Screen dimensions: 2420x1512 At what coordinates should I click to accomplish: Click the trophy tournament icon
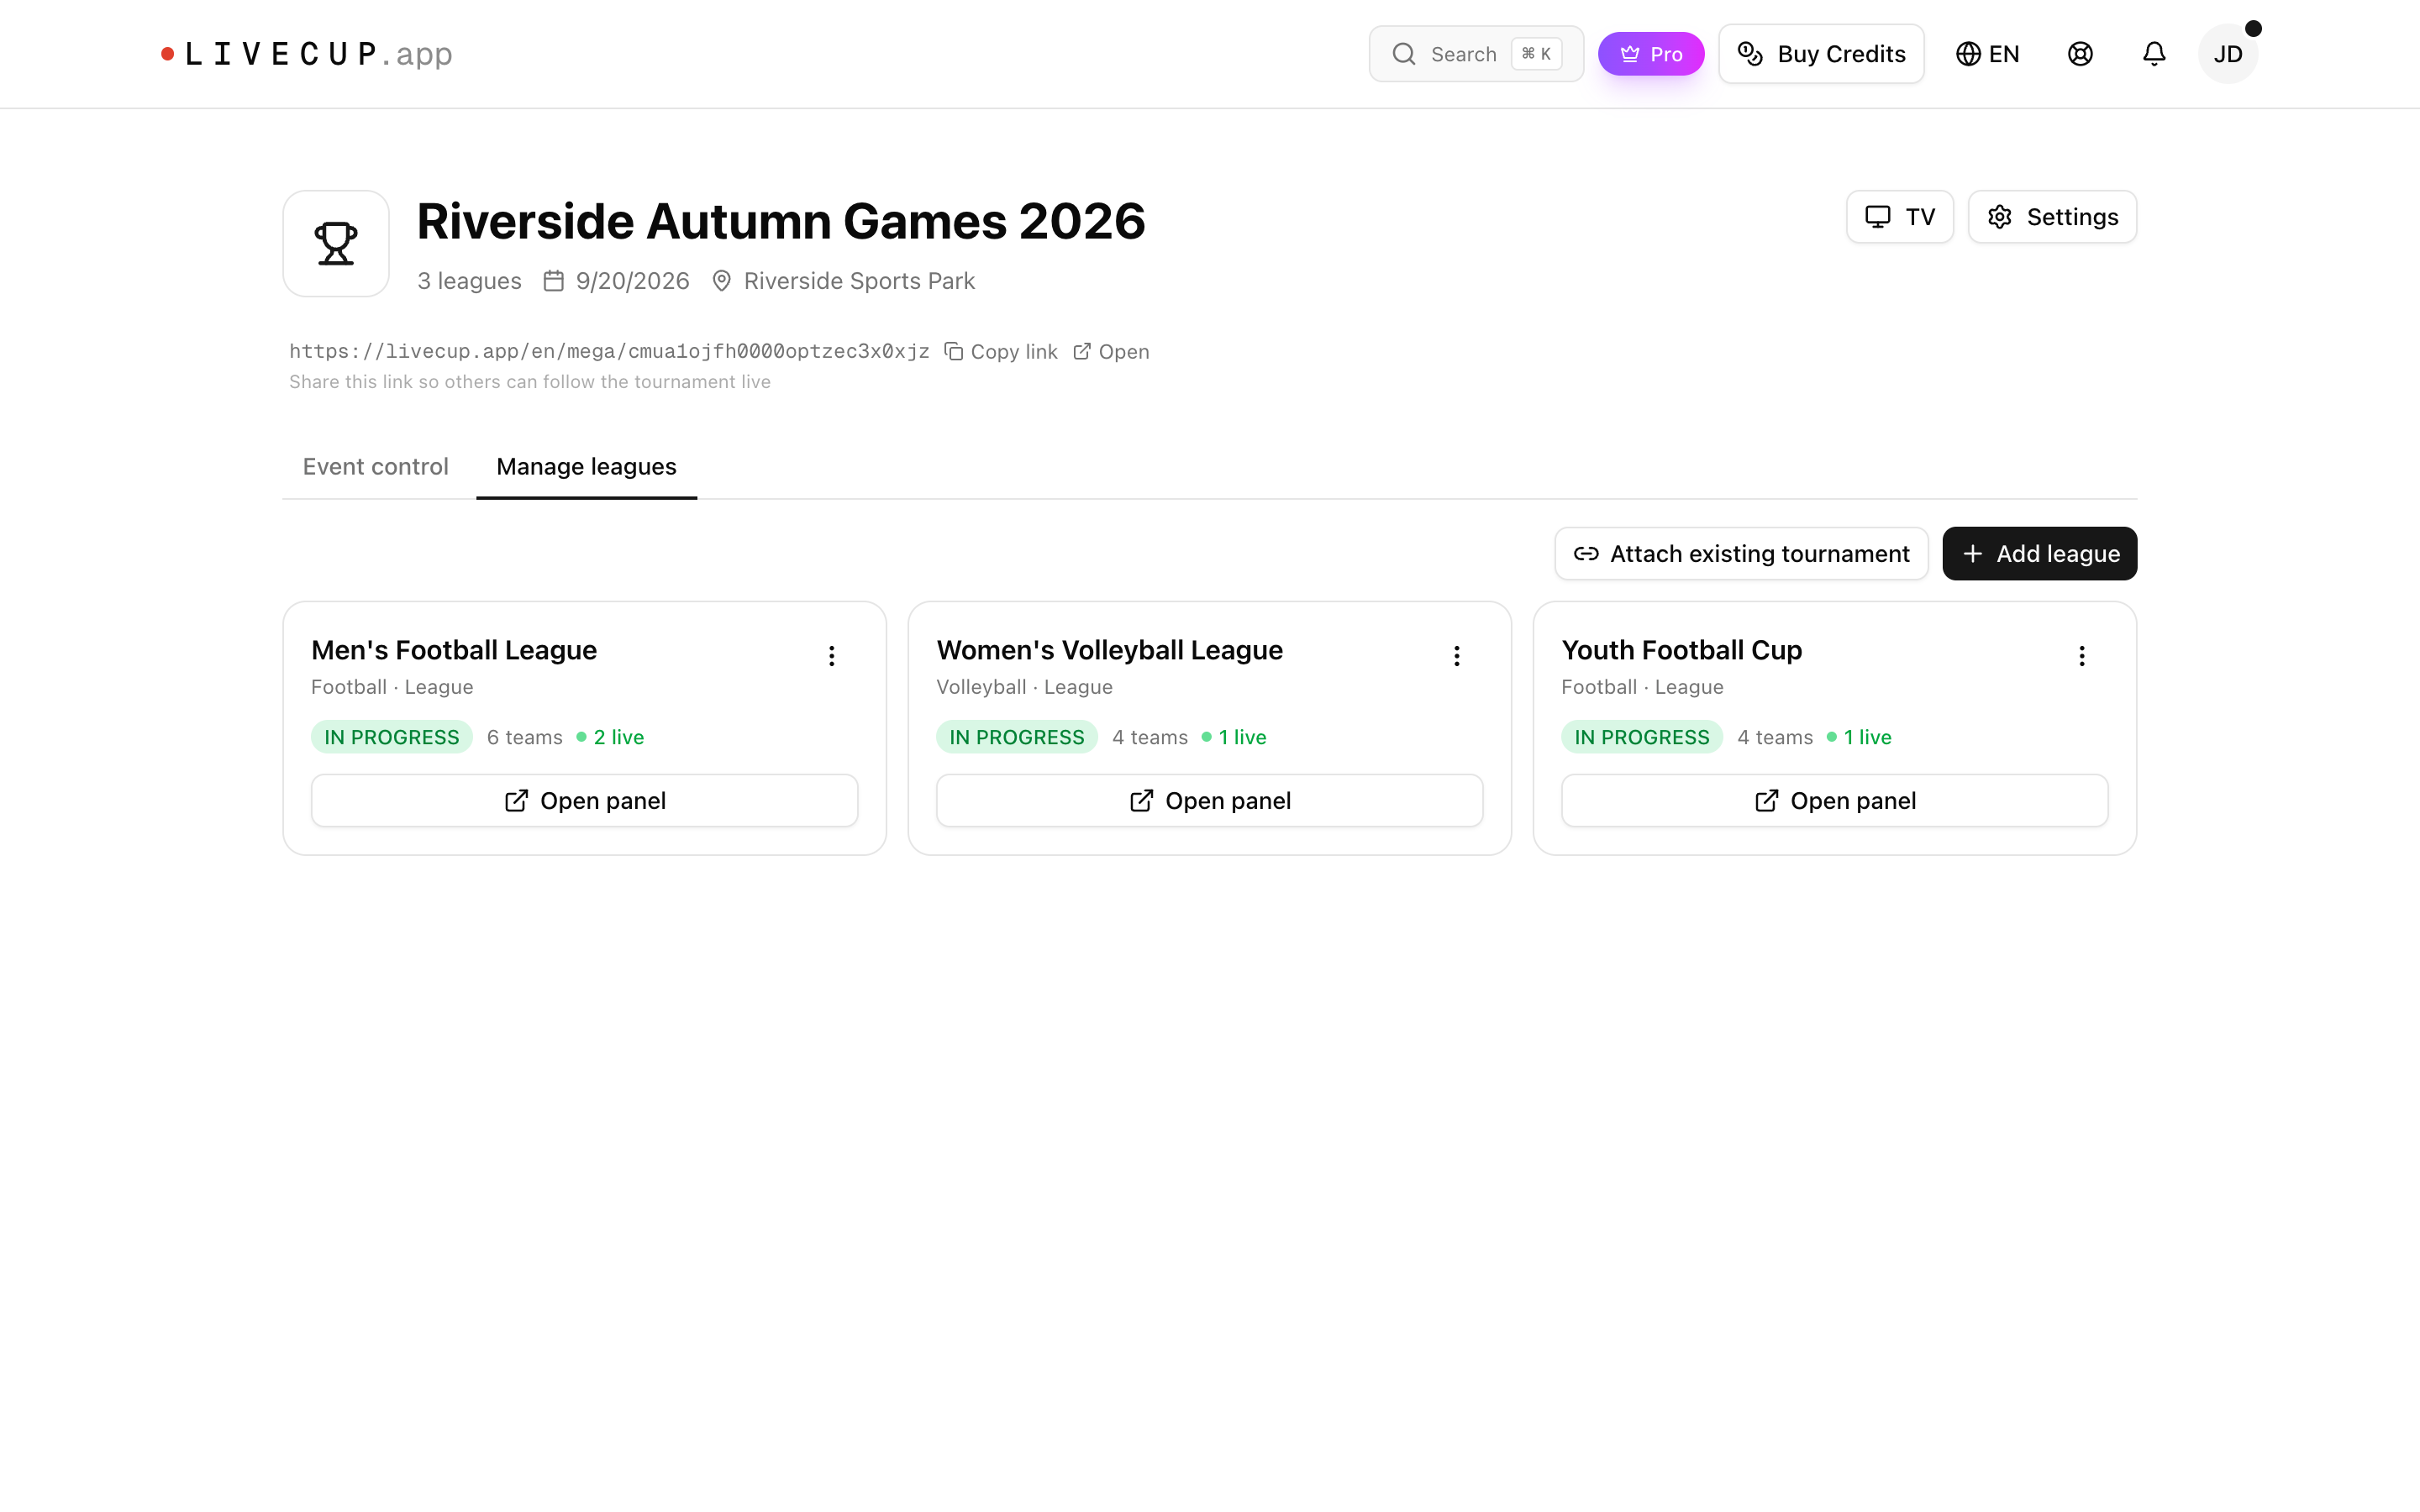(x=336, y=244)
